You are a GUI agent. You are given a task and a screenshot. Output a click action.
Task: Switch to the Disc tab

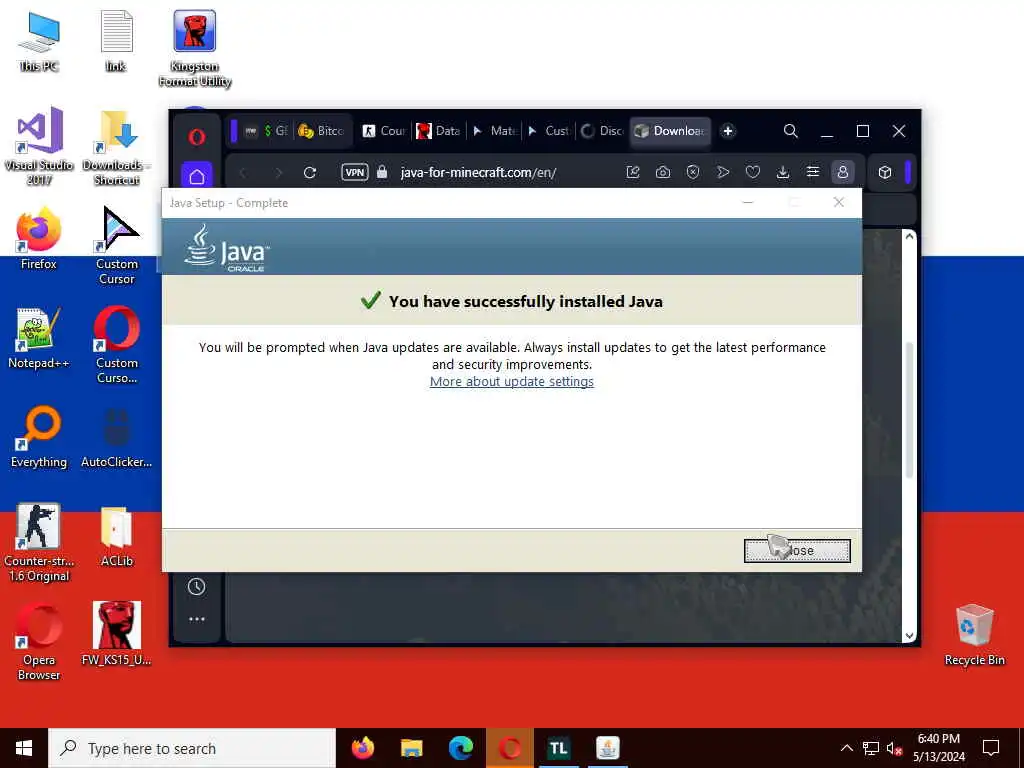click(602, 131)
